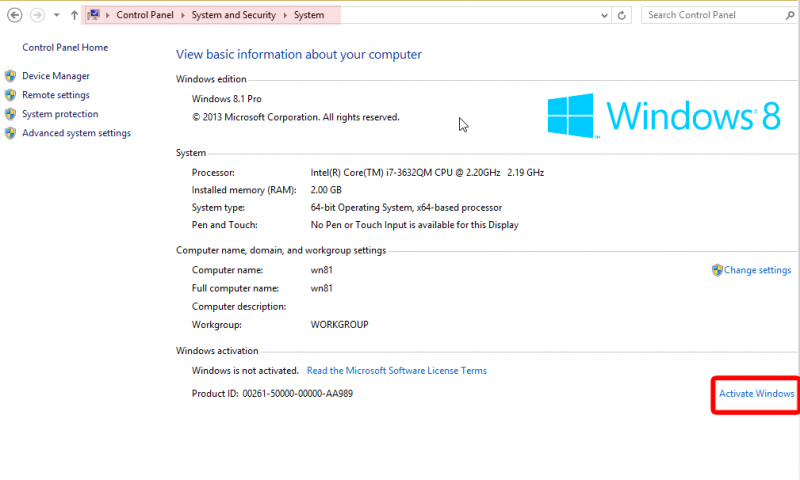Read the Microsoft Software License Terms
Viewport: 800px width, 480px height.
click(396, 371)
